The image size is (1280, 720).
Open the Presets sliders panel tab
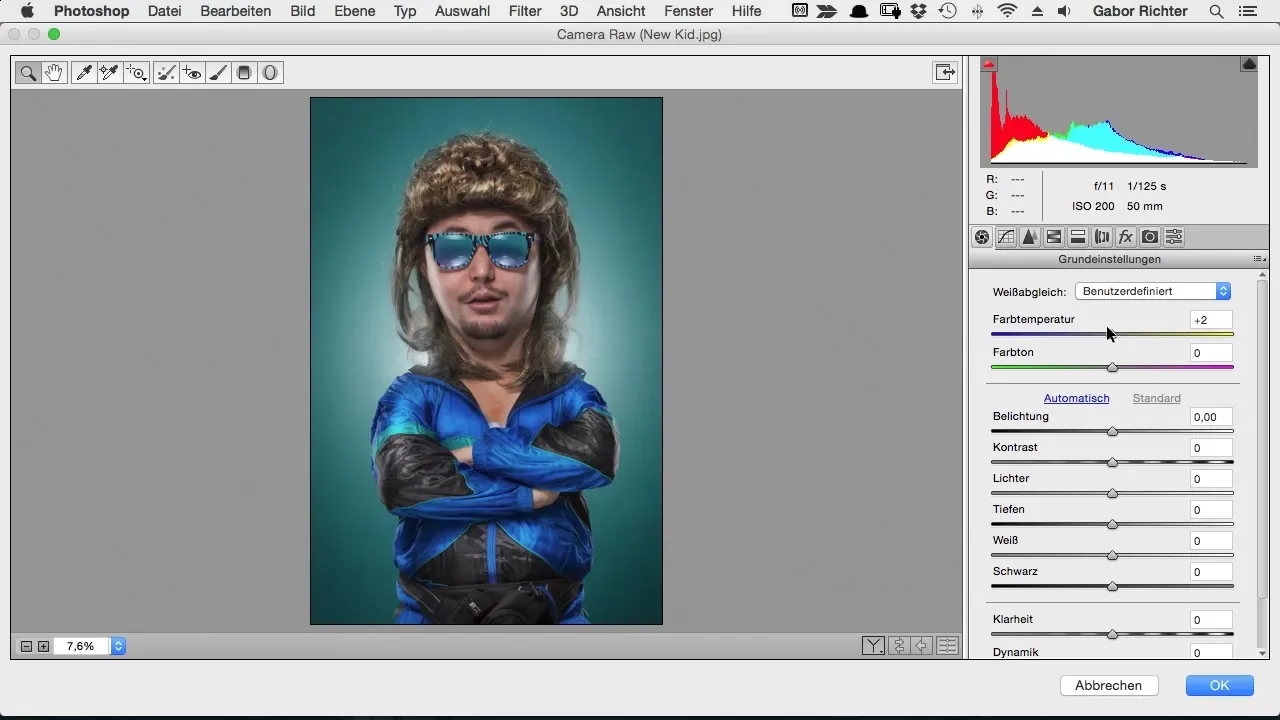coord(1174,237)
